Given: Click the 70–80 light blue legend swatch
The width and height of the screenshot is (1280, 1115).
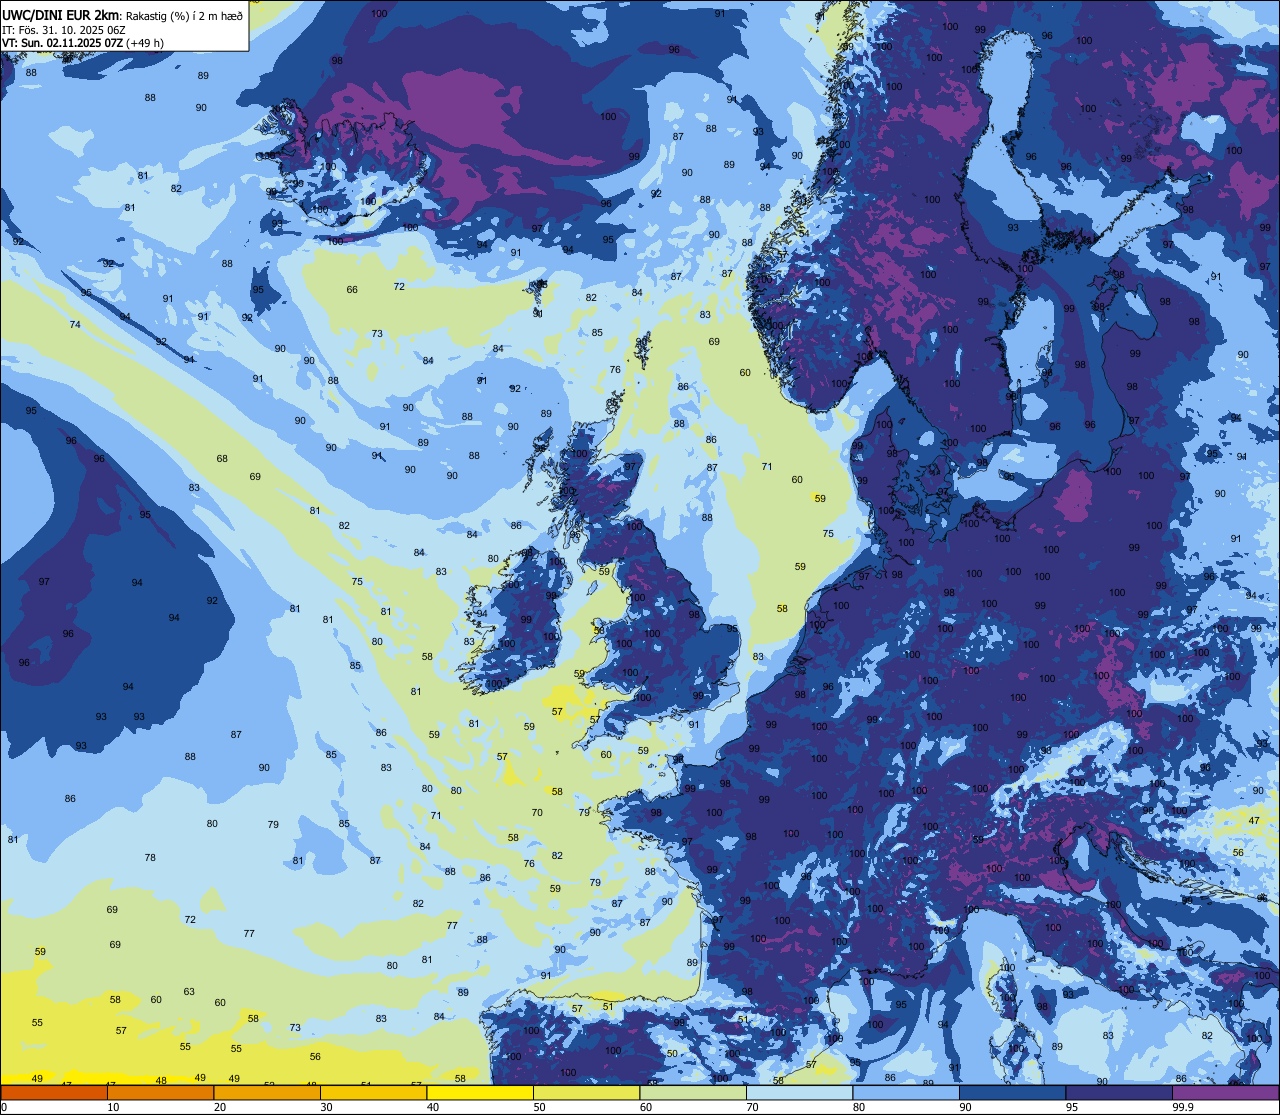Looking at the screenshot, I should [800, 1092].
